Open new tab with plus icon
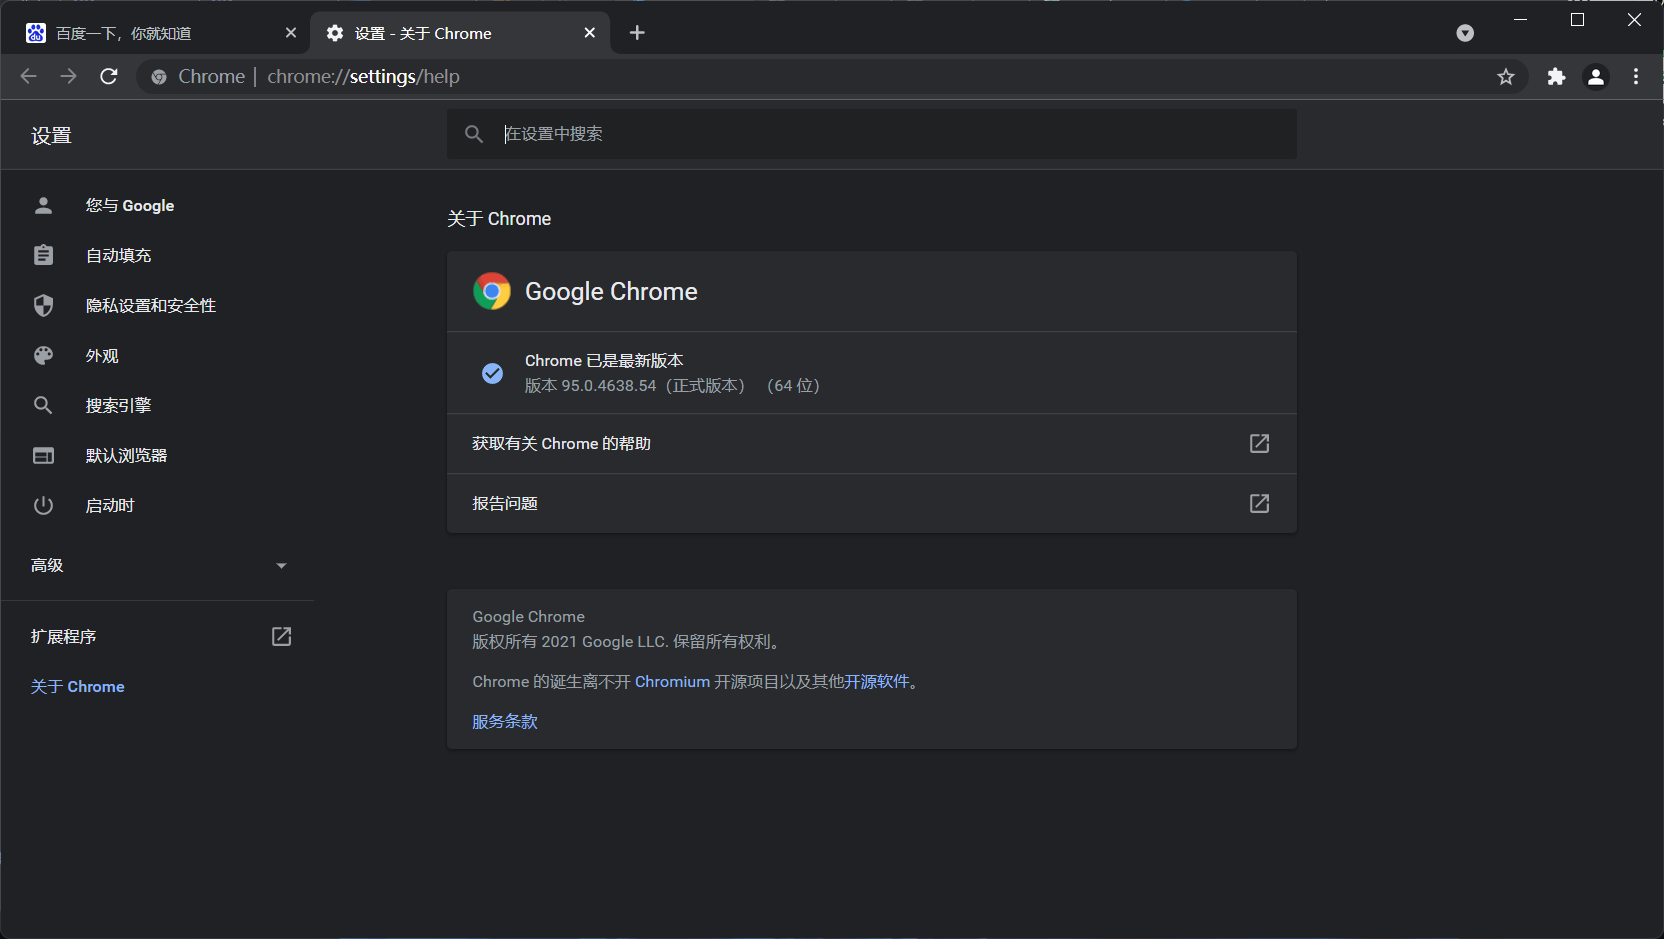Screen dimensions: 1664x939 [x=637, y=33]
